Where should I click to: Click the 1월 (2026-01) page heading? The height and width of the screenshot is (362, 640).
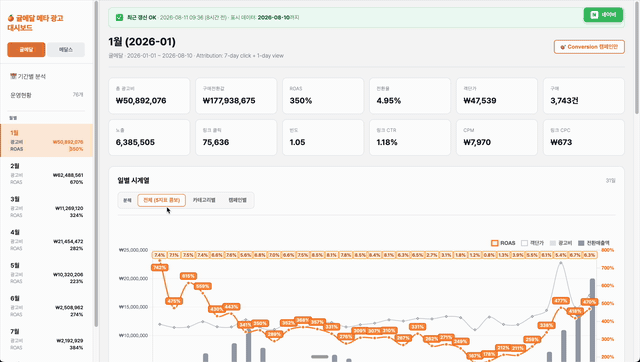(x=142, y=42)
